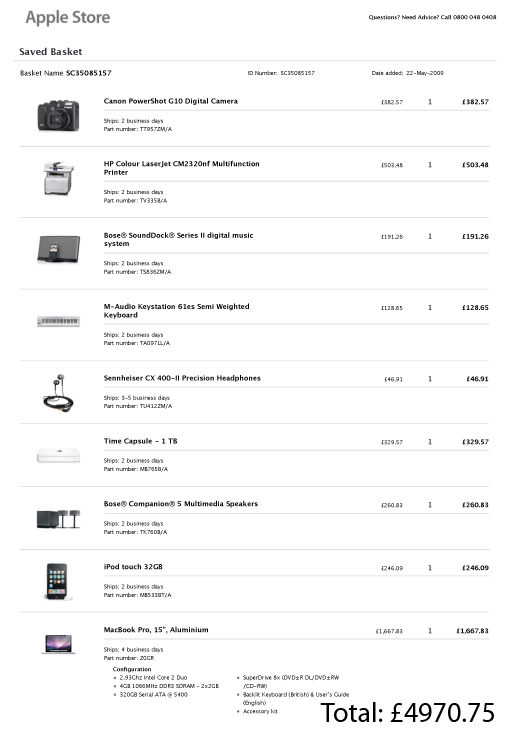This screenshot has height=741, width=523.
Task: Open M-Audio Keystation 61es product title
Action: [x=176, y=310]
